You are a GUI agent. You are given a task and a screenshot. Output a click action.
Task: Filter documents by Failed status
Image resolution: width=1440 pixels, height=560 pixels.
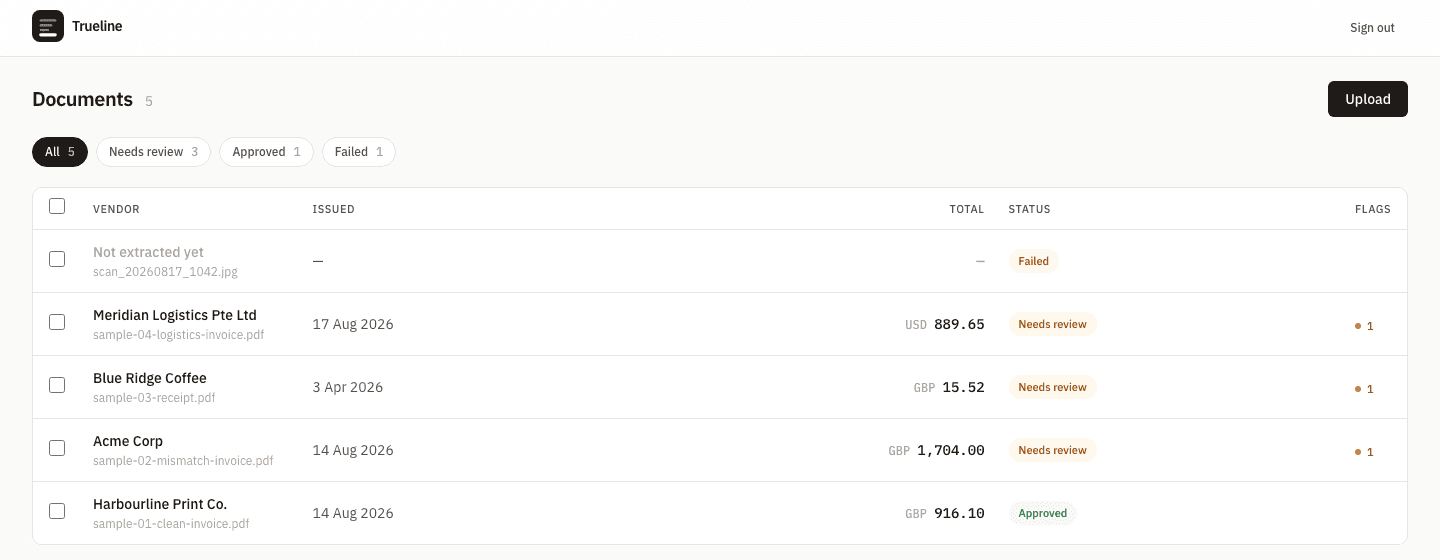point(358,152)
